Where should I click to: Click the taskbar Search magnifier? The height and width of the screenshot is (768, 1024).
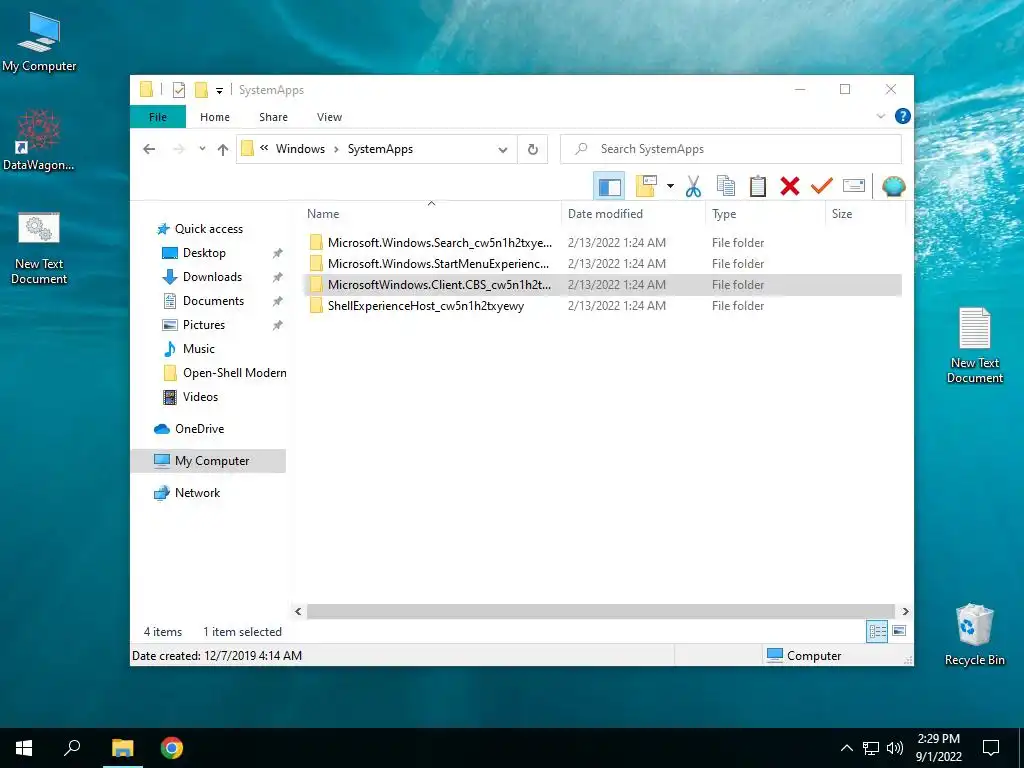click(x=72, y=748)
